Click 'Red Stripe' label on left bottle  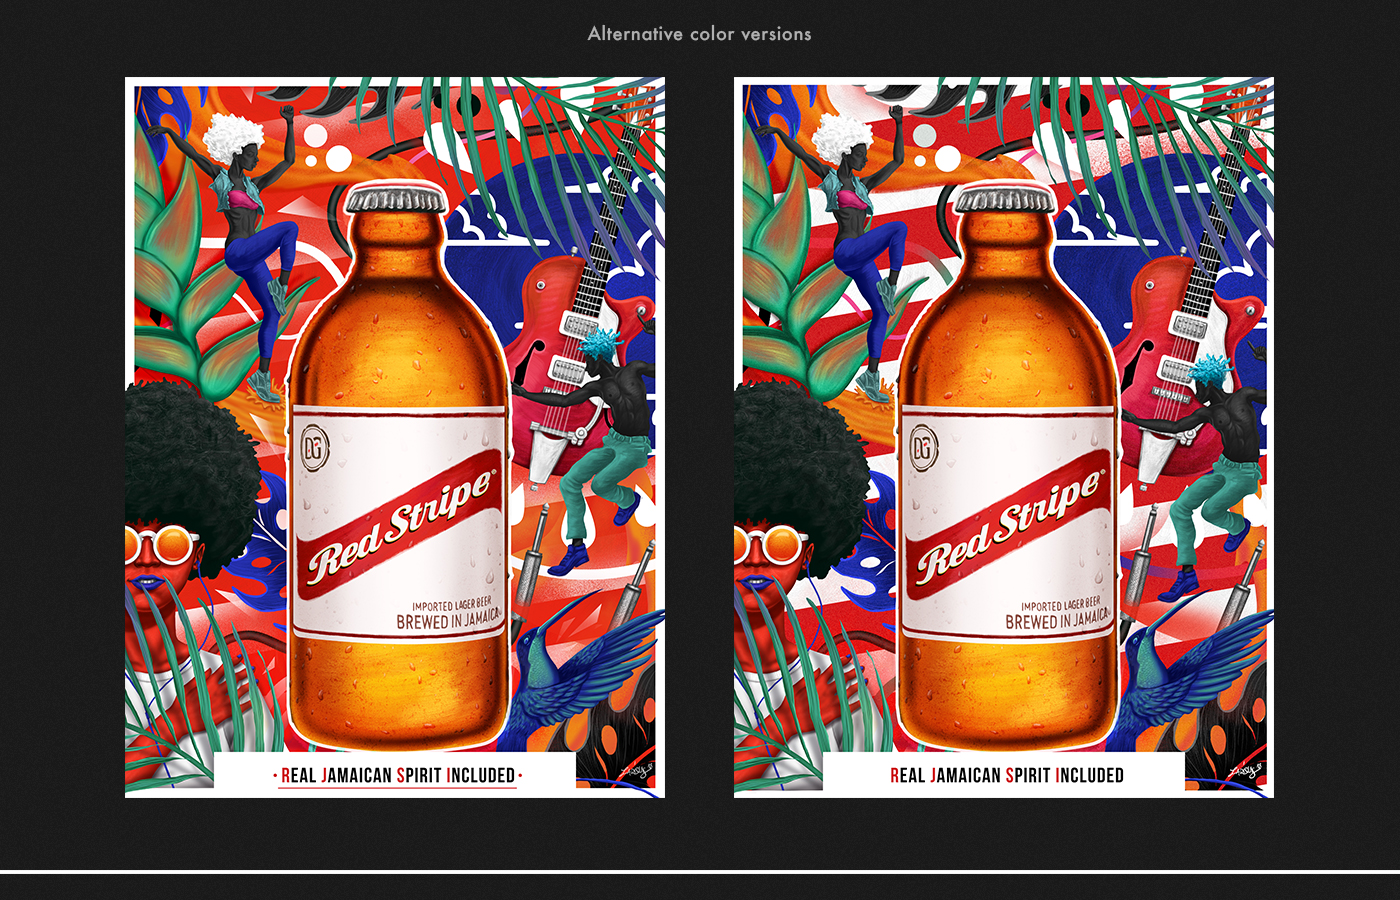tap(401, 527)
